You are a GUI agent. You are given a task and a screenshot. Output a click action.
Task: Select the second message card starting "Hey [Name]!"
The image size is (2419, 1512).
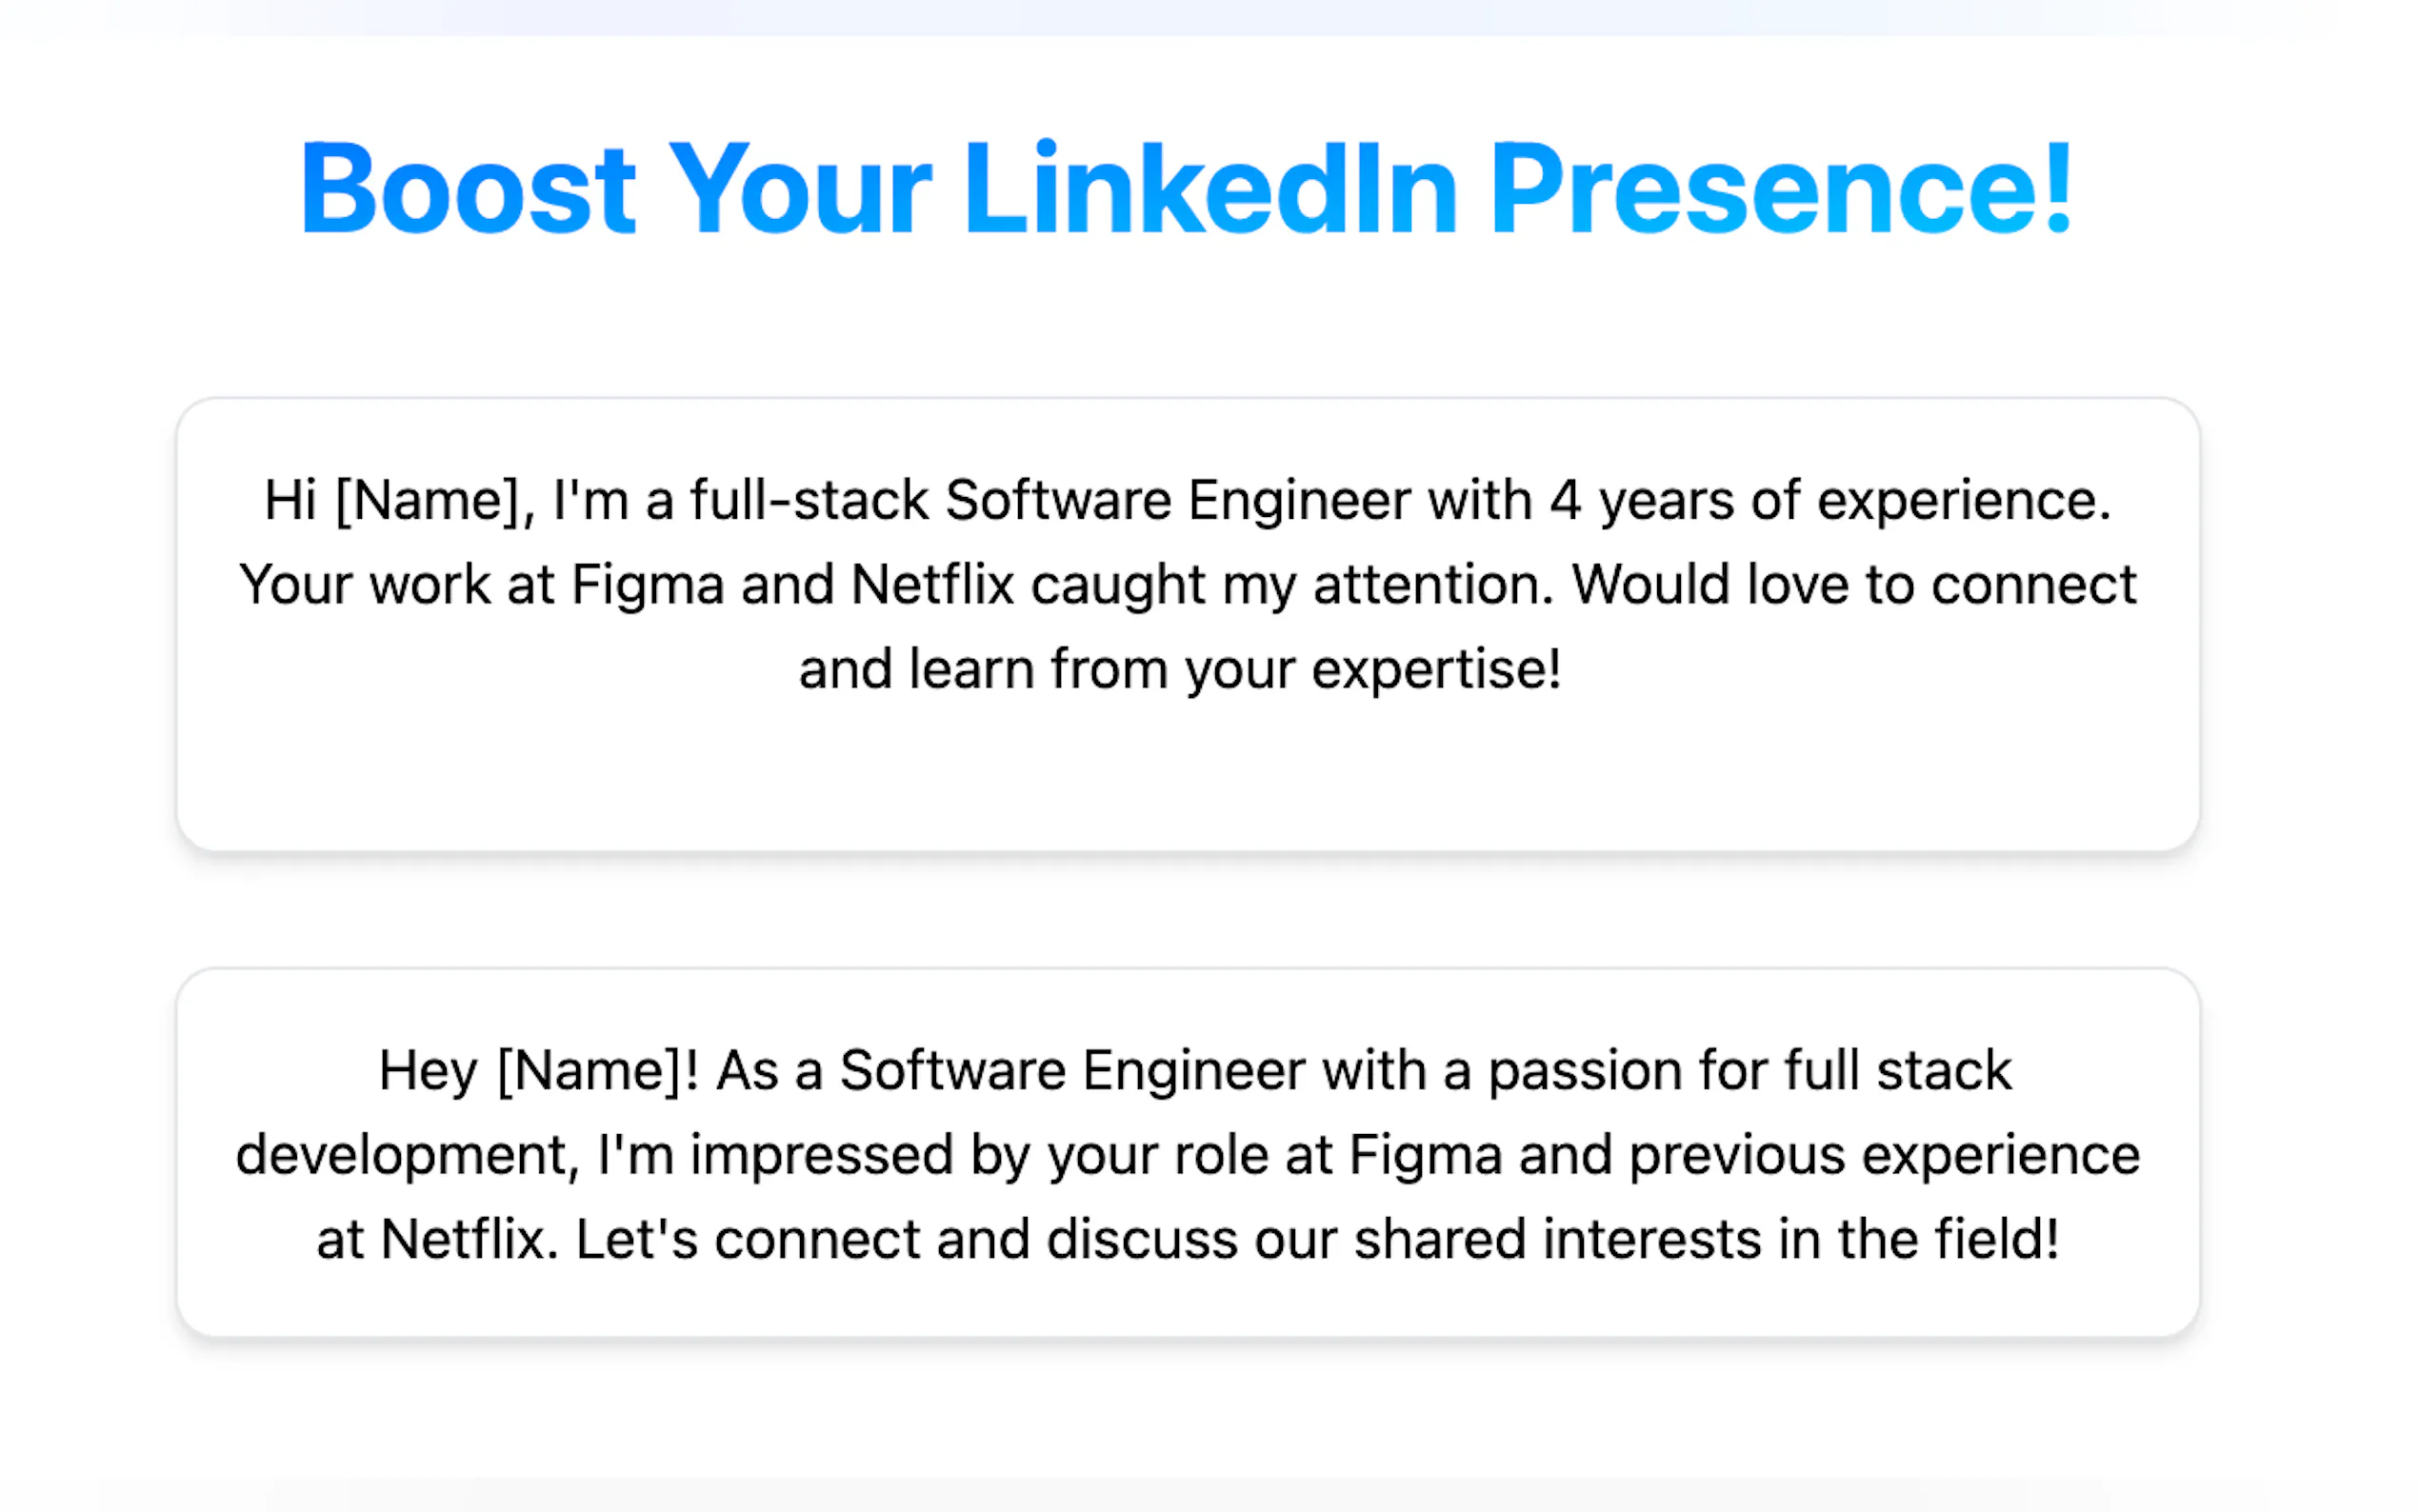pyautogui.click(x=1187, y=1152)
